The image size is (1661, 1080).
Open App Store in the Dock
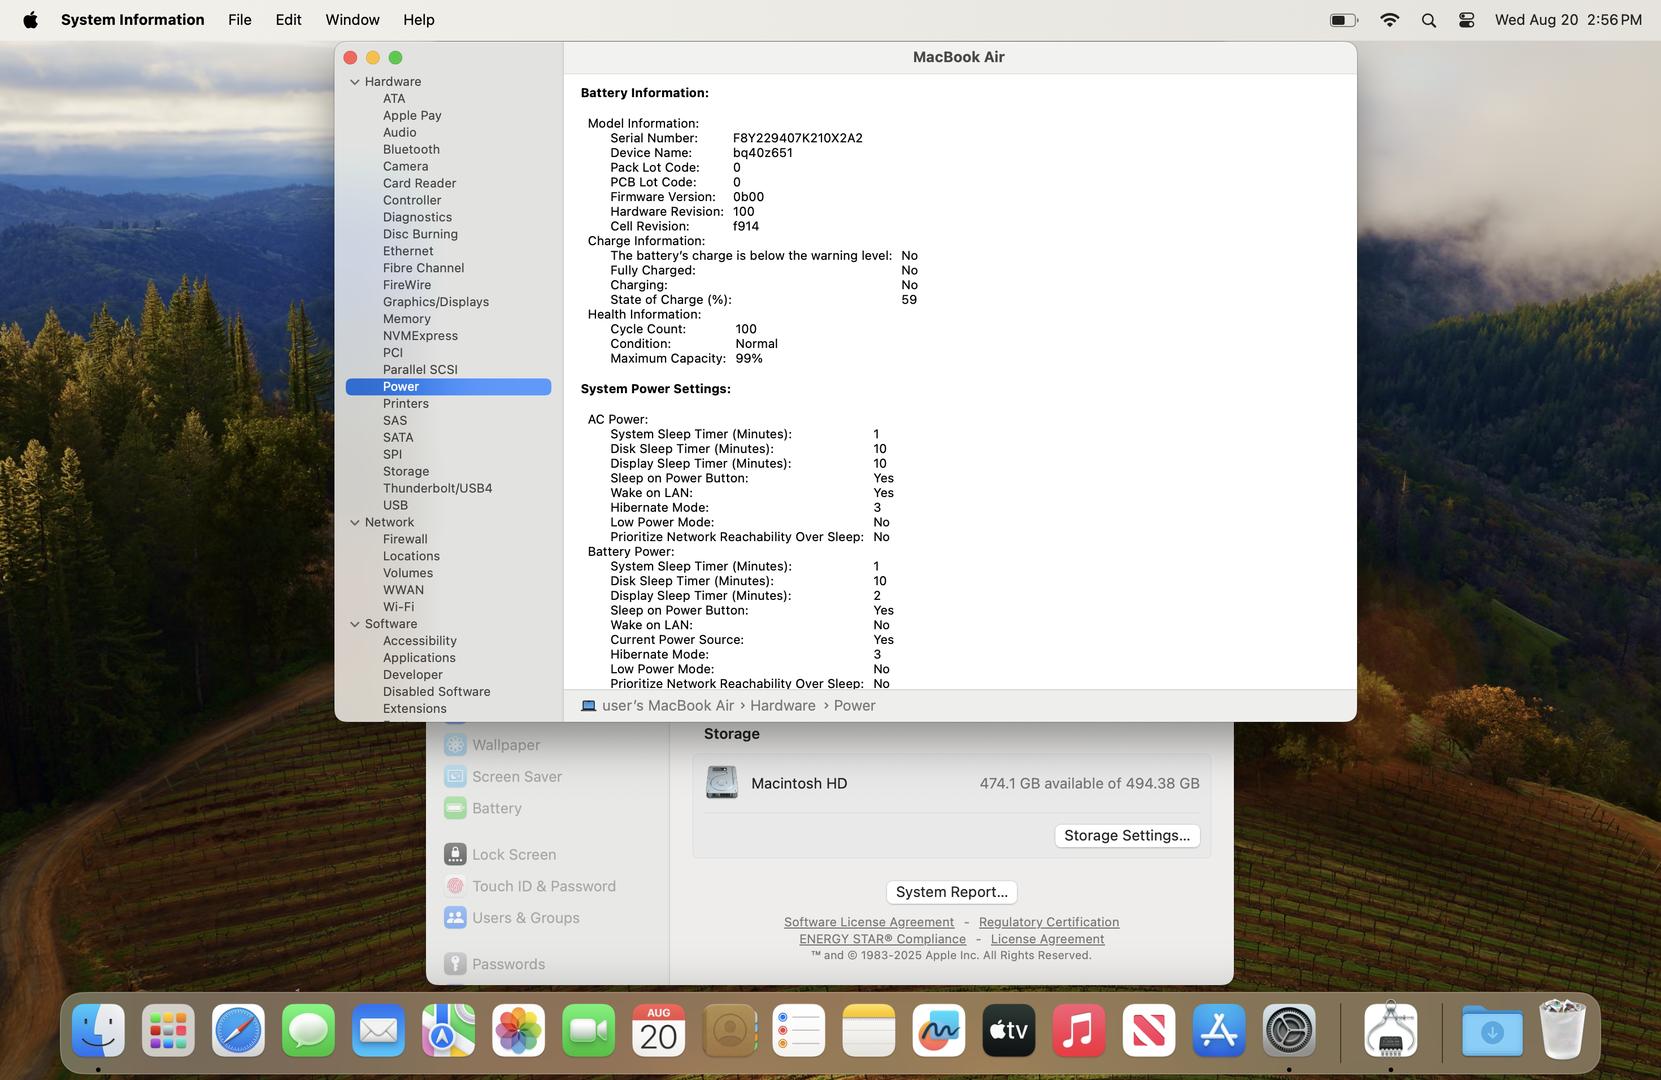point(1219,1030)
